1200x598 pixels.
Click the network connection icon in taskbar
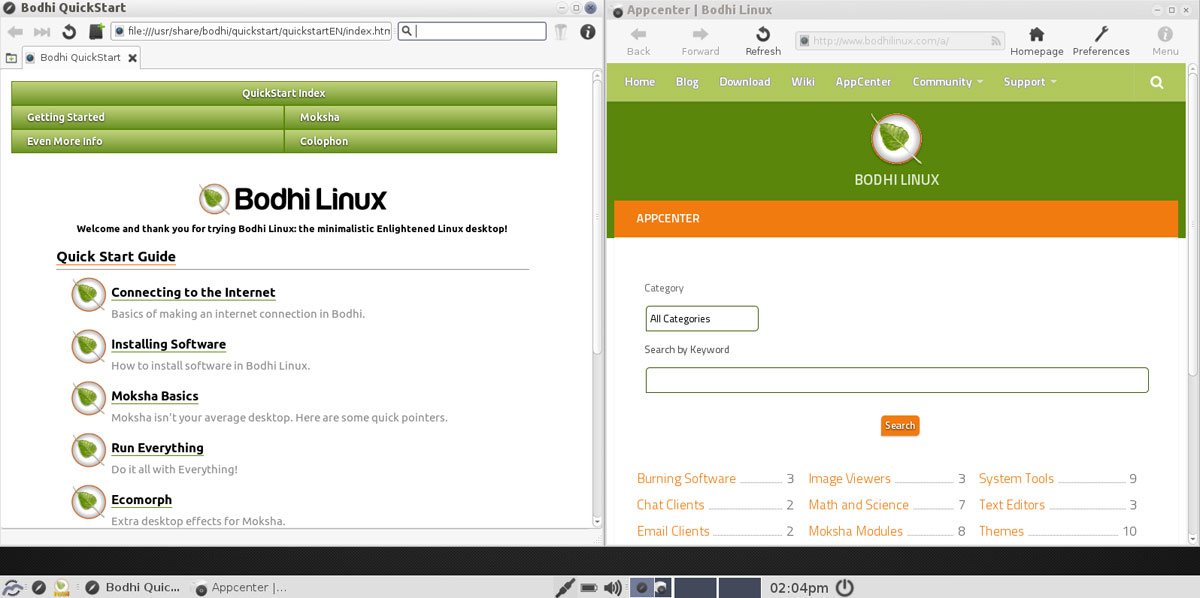click(x=563, y=587)
